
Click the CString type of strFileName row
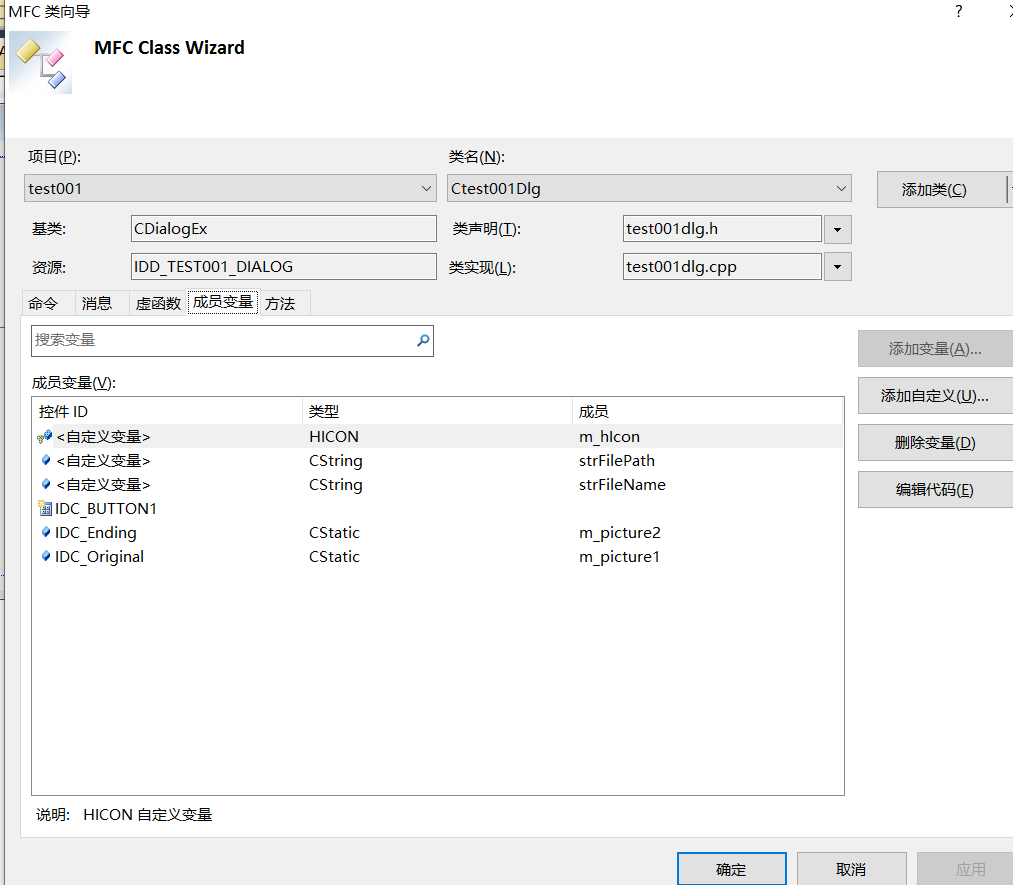tap(336, 485)
